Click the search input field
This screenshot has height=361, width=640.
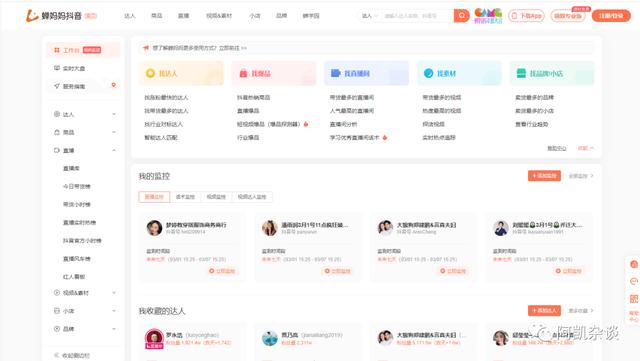(417, 16)
